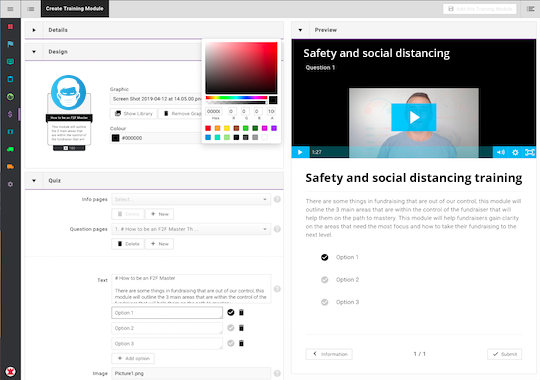Click the Show Library button
The width and height of the screenshot is (540, 380).
[133, 114]
